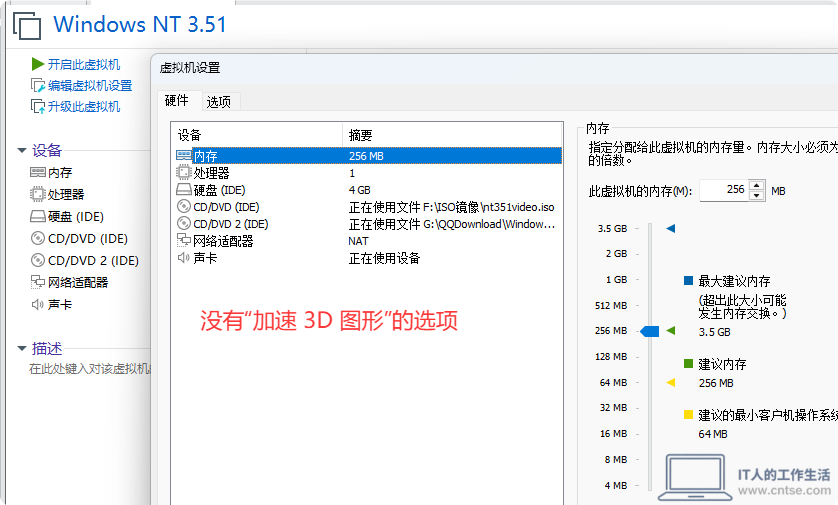Select 硬盘 (IDE) row in settings list
Screen dimensions: 838x505
coord(368,190)
